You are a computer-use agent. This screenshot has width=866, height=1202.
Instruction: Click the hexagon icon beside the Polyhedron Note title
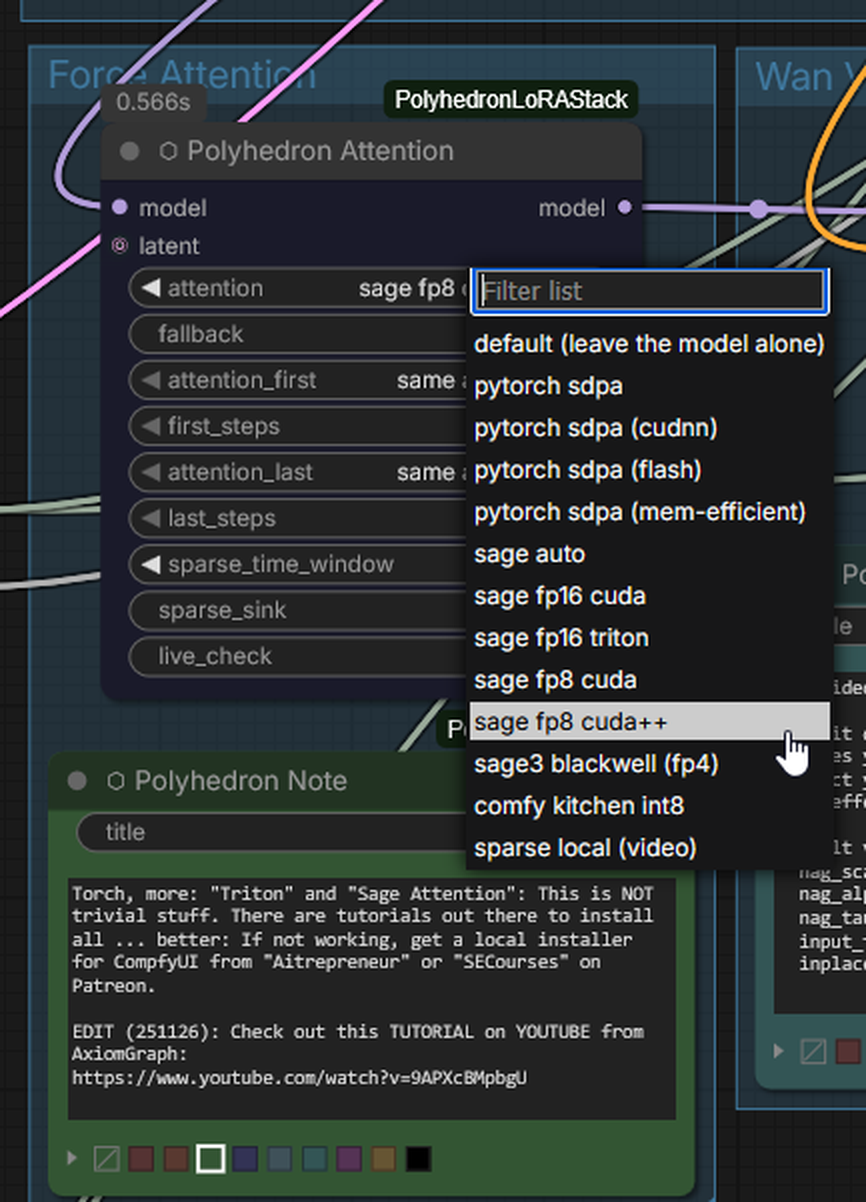point(117,781)
